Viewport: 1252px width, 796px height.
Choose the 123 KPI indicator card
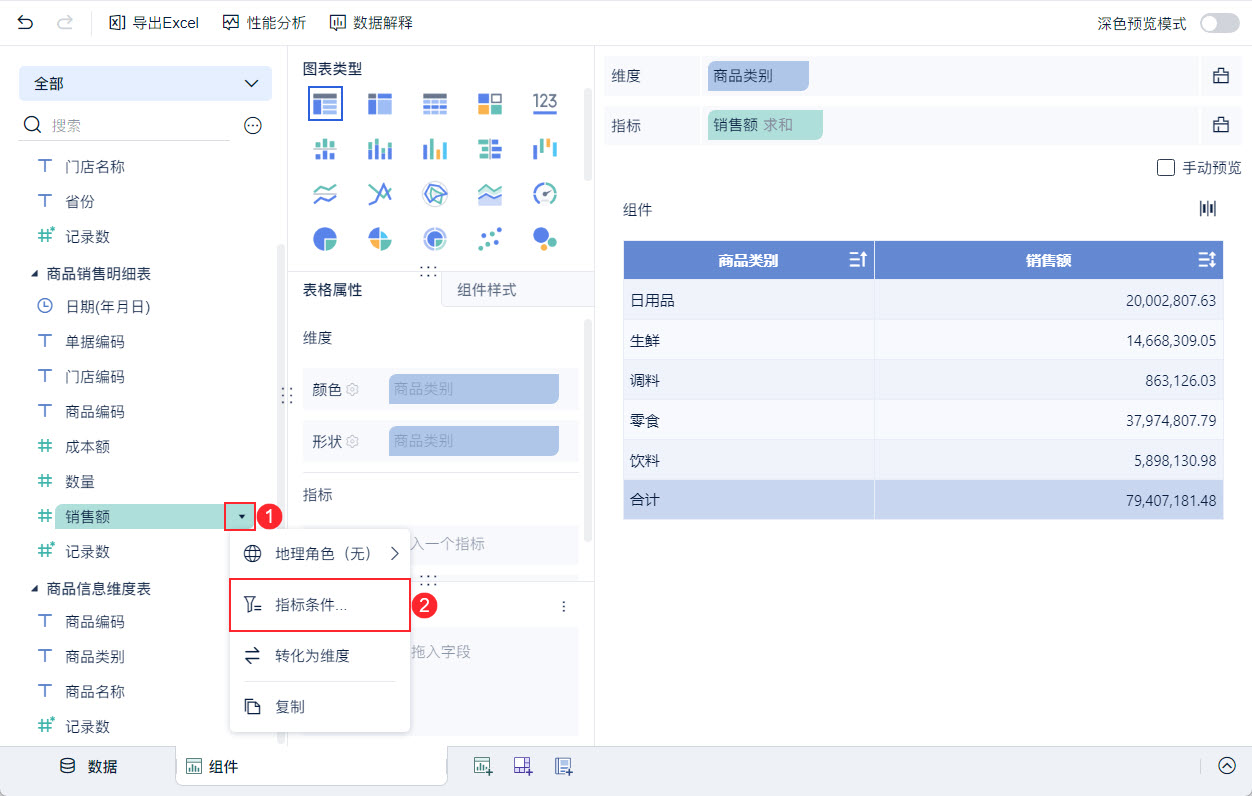(545, 102)
